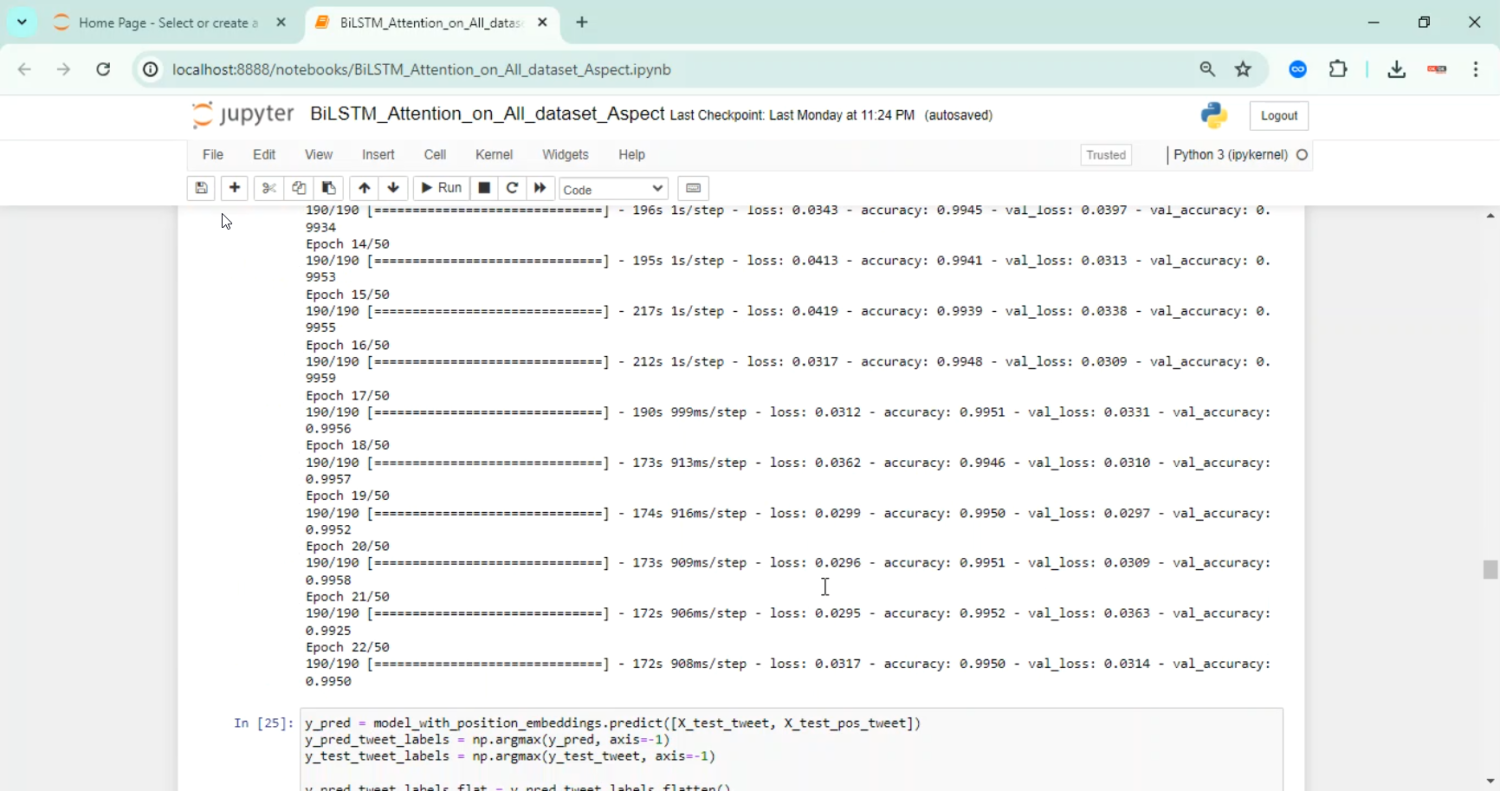The width and height of the screenshot is (1500, 791).
Task: Paste cells below icon
Action: coord(328,188)
